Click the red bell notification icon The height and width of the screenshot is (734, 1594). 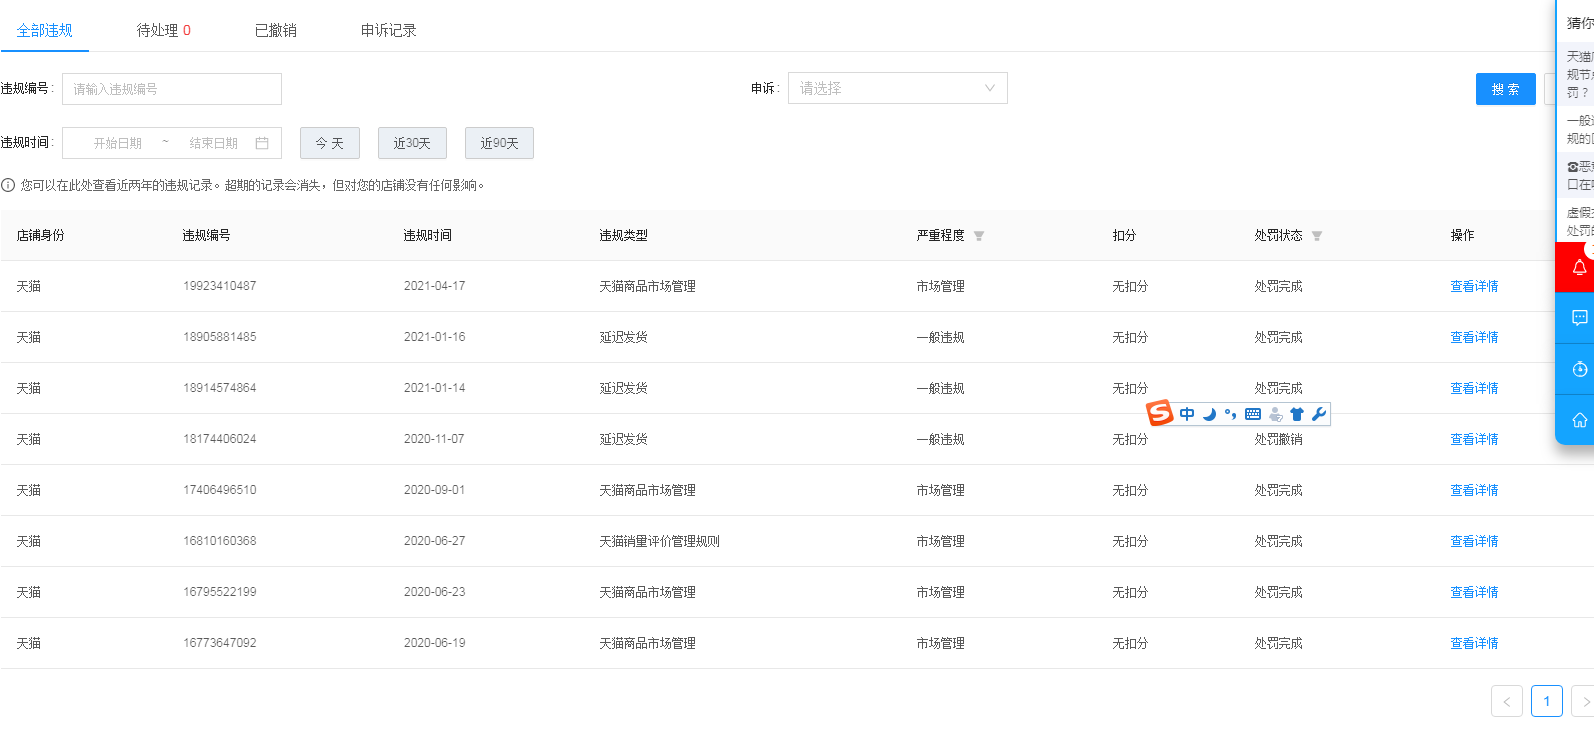pos(1579,267)
